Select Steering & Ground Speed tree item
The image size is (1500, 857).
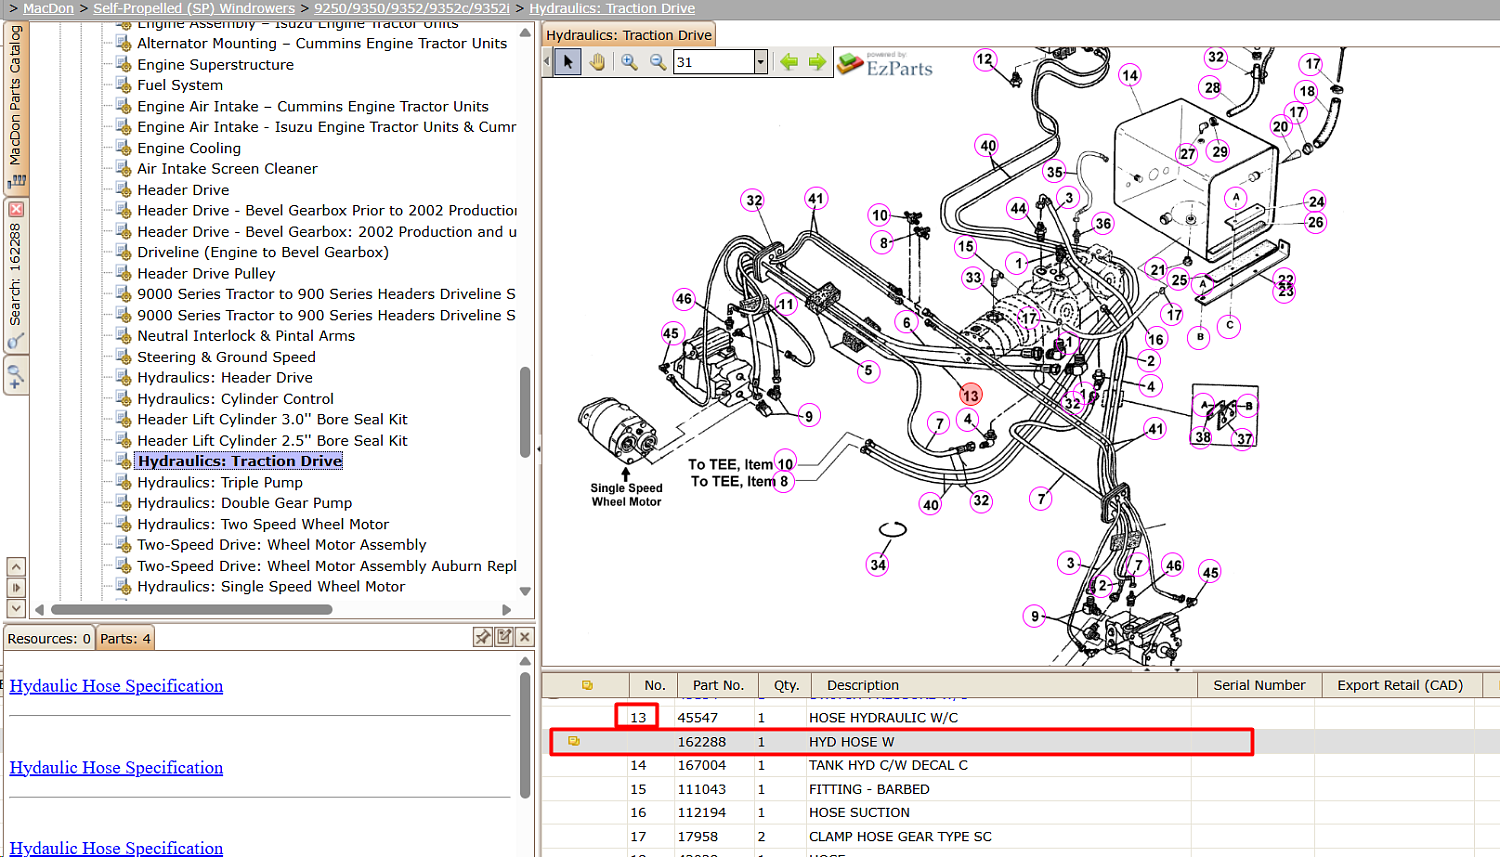[x=226, y=357]
